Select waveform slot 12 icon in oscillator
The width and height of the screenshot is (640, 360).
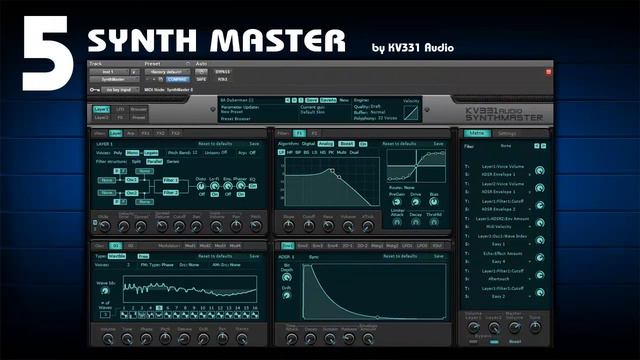click(x=220, y=315)
